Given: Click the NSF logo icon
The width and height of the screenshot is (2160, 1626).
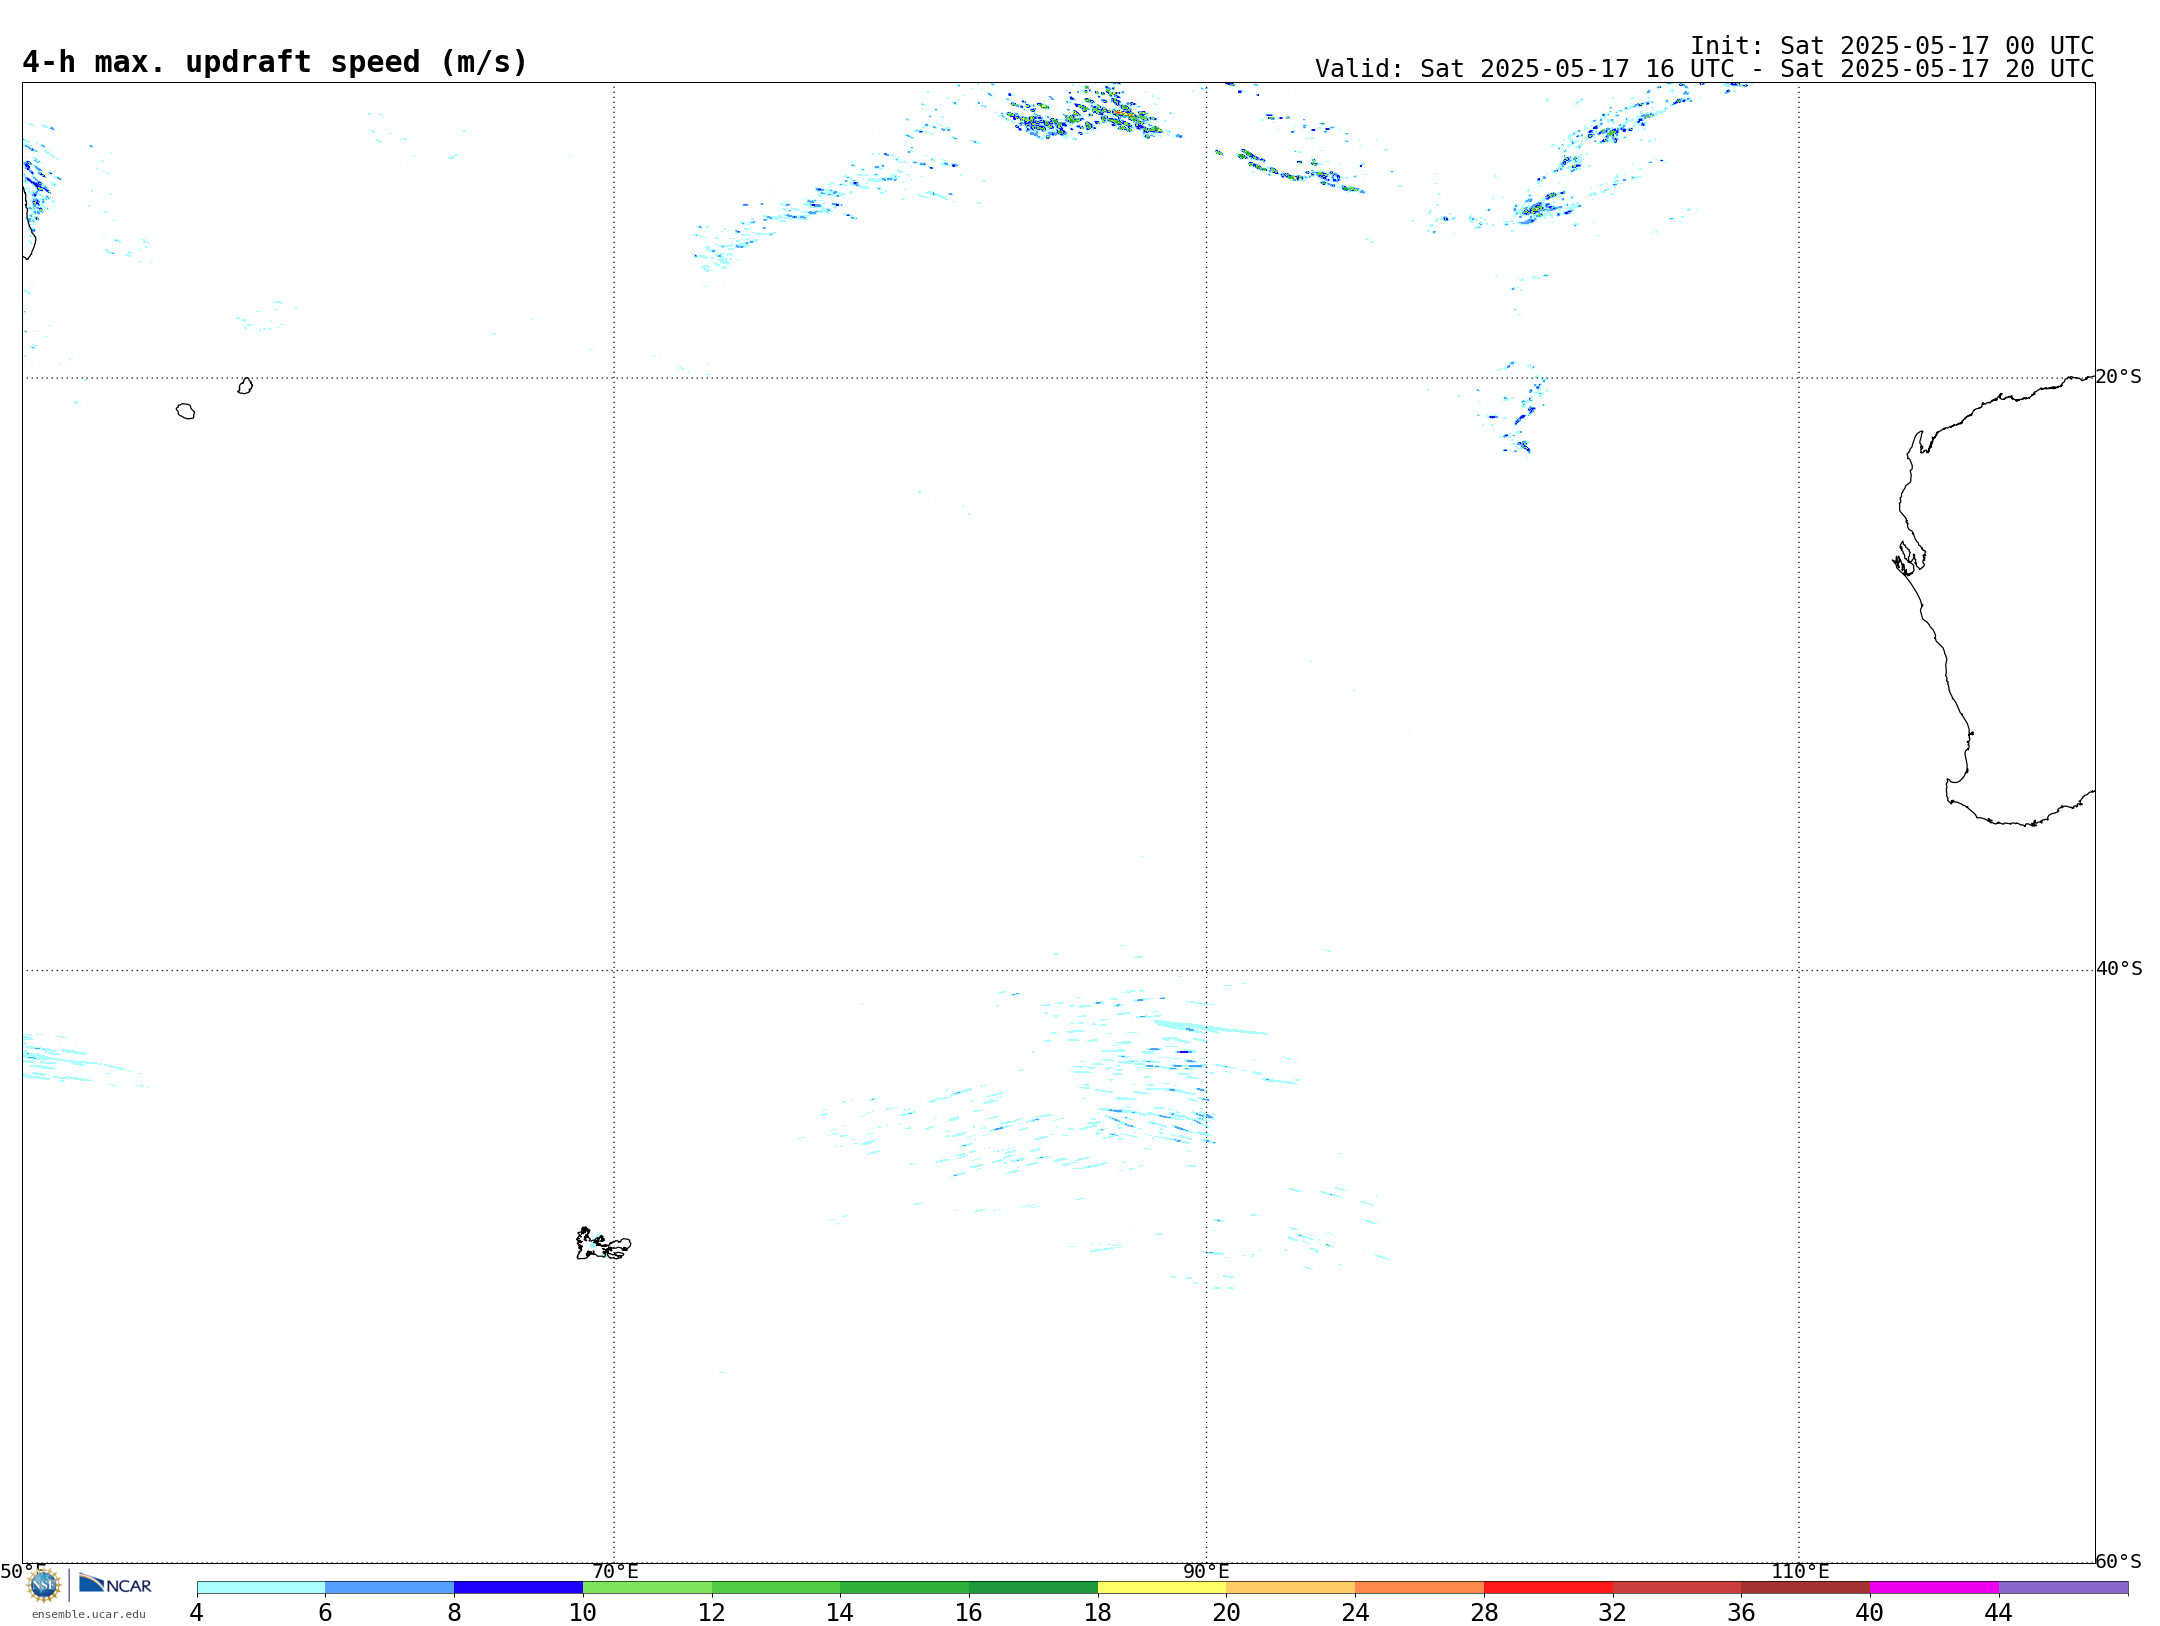Looking at the screenshot, I should point(44,1585).
